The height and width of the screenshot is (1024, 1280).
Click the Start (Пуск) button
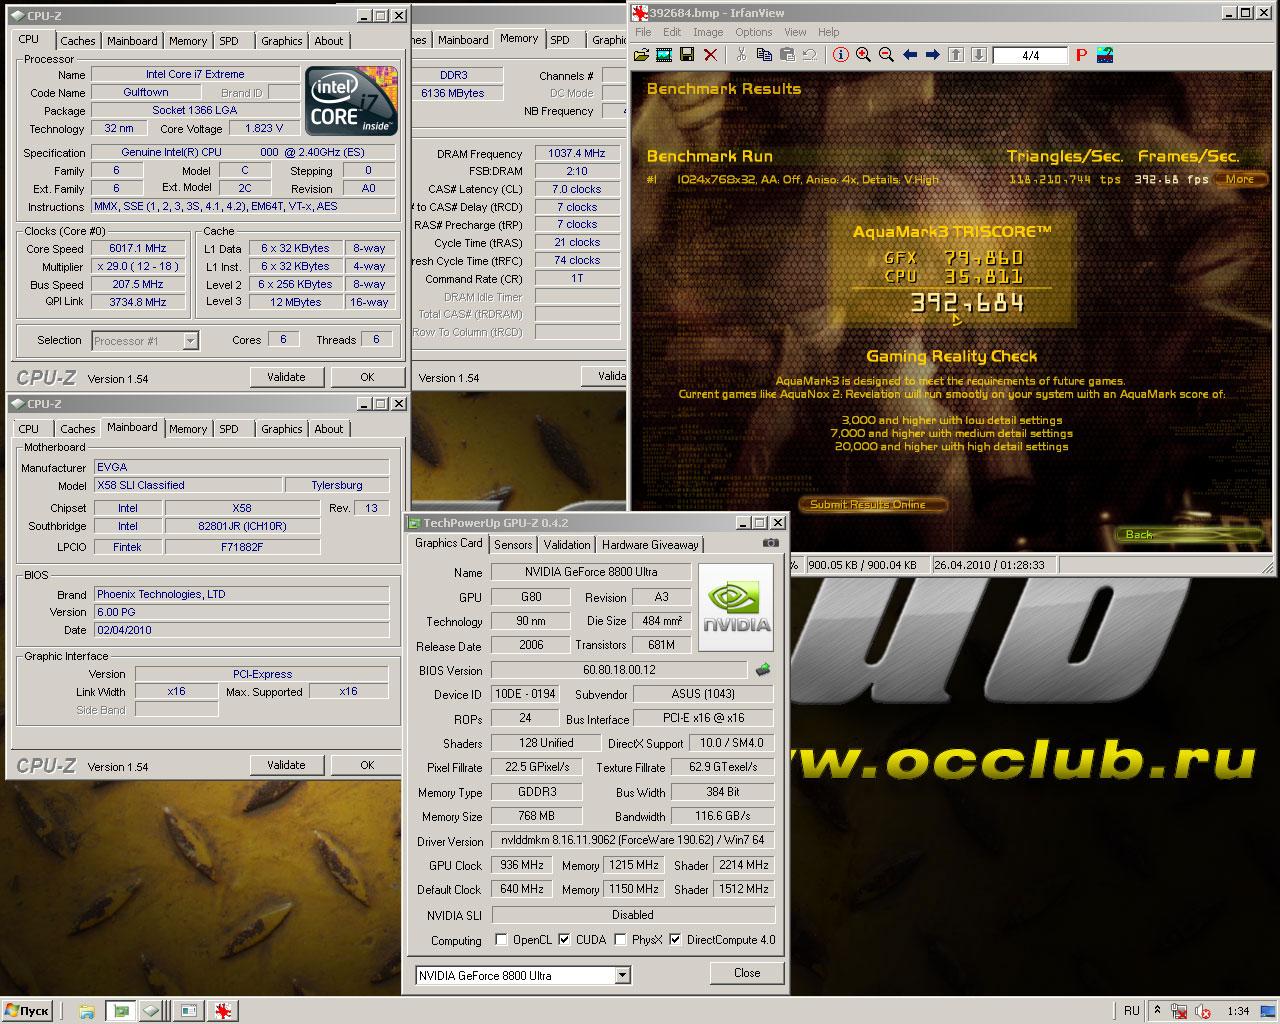pyautogui.click(x=28, y=1011)
